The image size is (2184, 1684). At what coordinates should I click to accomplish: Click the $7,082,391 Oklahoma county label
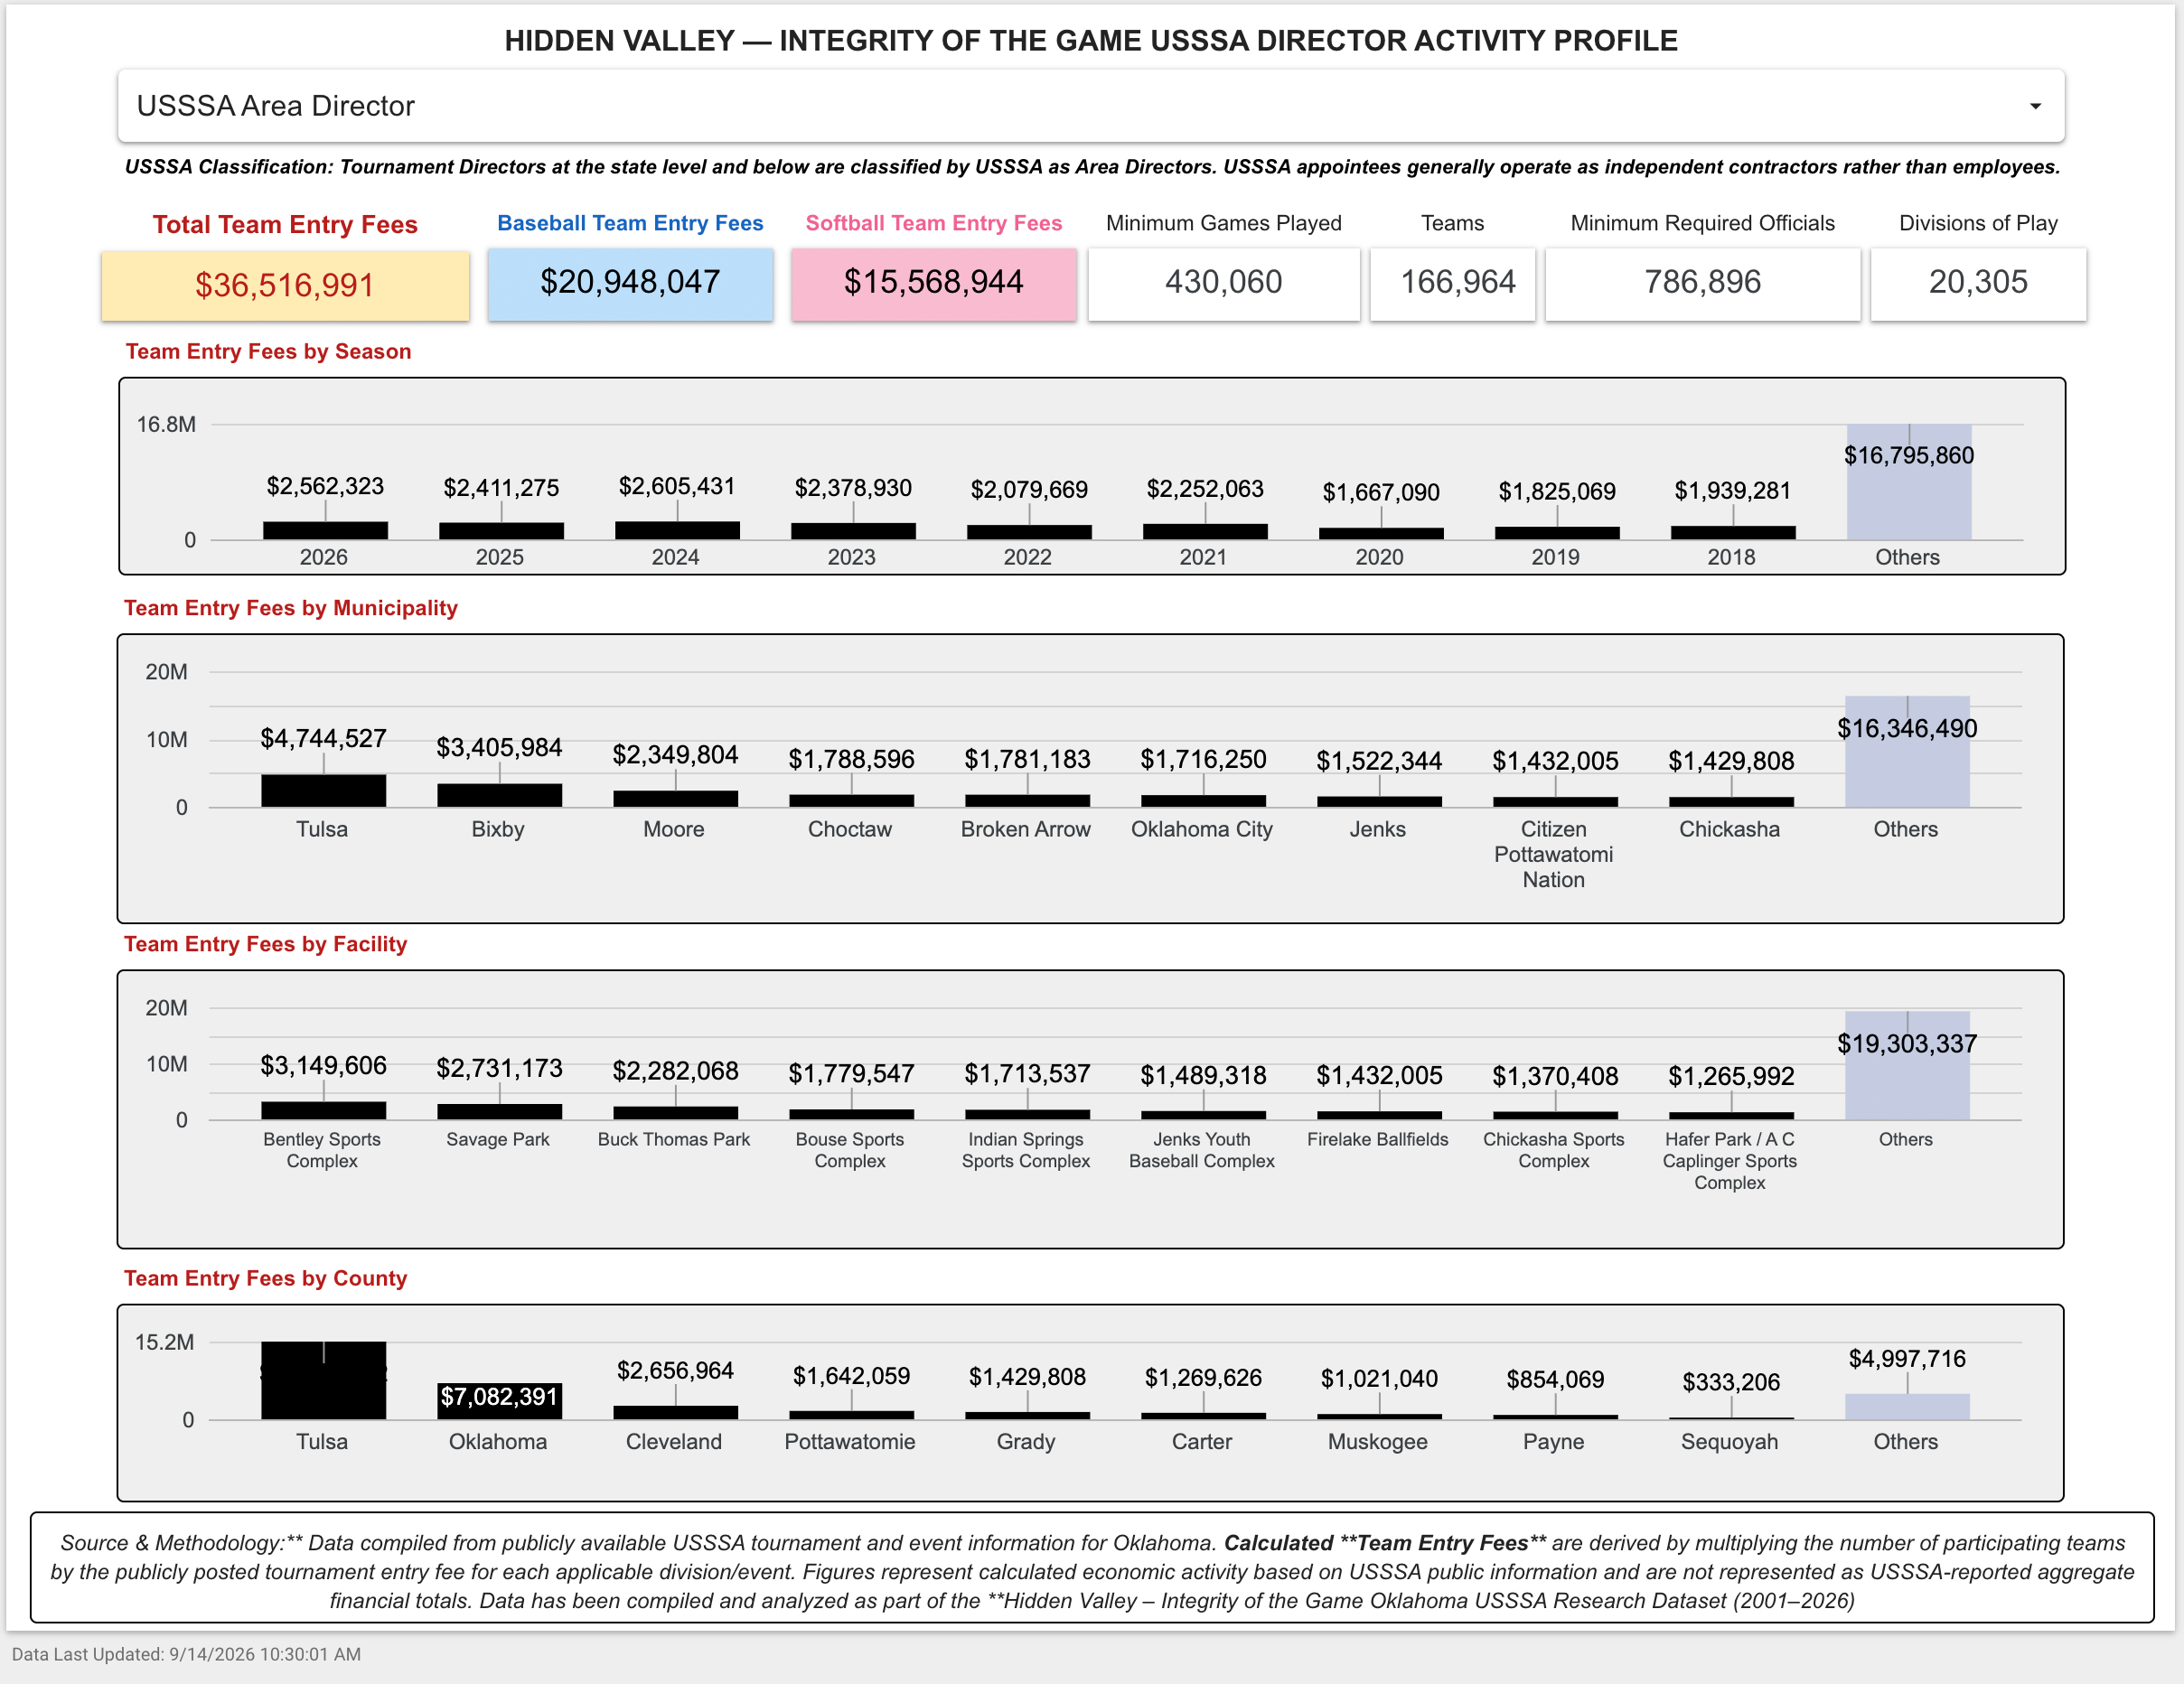click(x=499, y=1397)
